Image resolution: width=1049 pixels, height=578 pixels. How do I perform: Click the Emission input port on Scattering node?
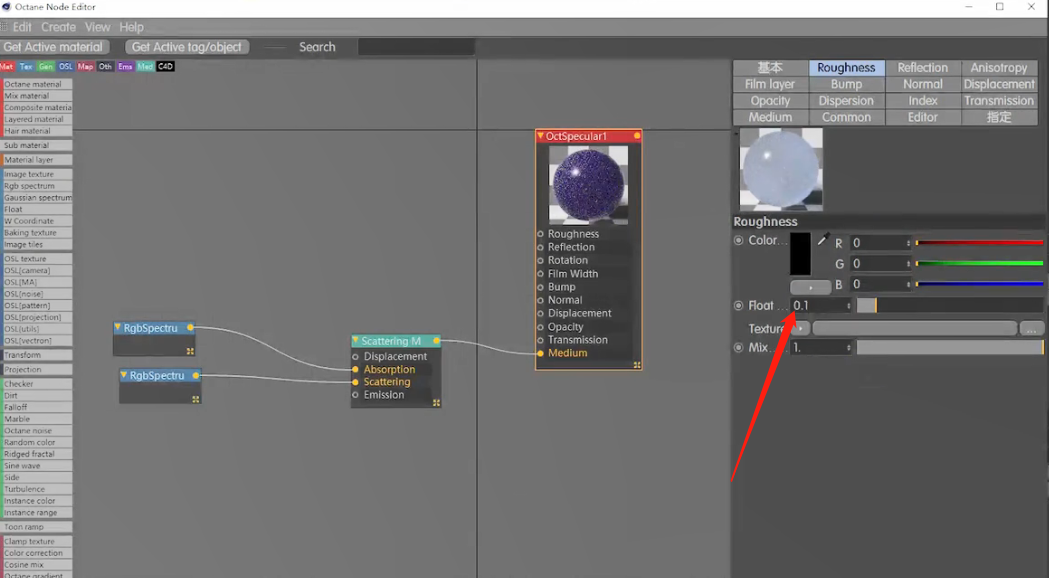(x=356, y=395)
